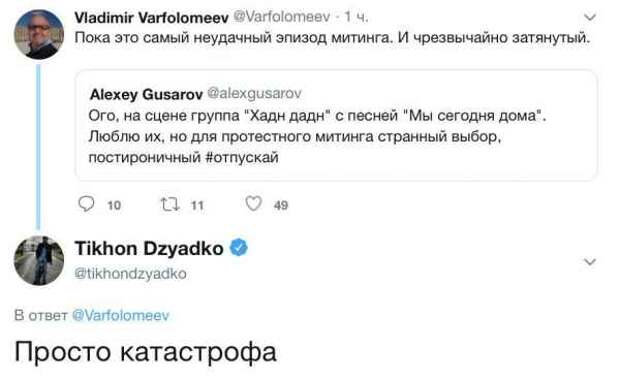
Task: Click the '1 ч.' tweet timestamp
Action: pyautogui.click(x=356, y=17)
